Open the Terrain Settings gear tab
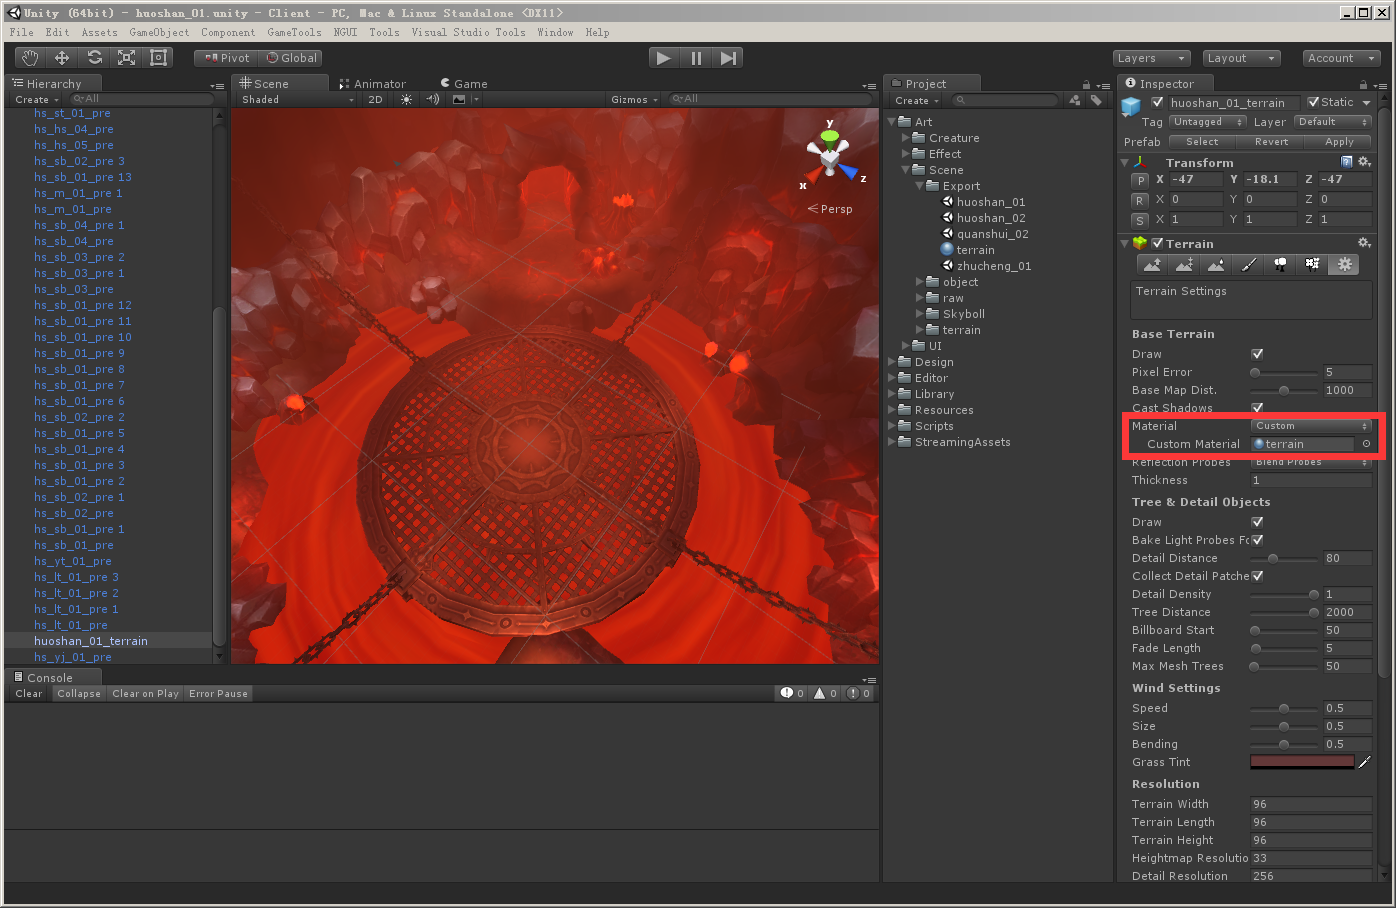 1344,264
